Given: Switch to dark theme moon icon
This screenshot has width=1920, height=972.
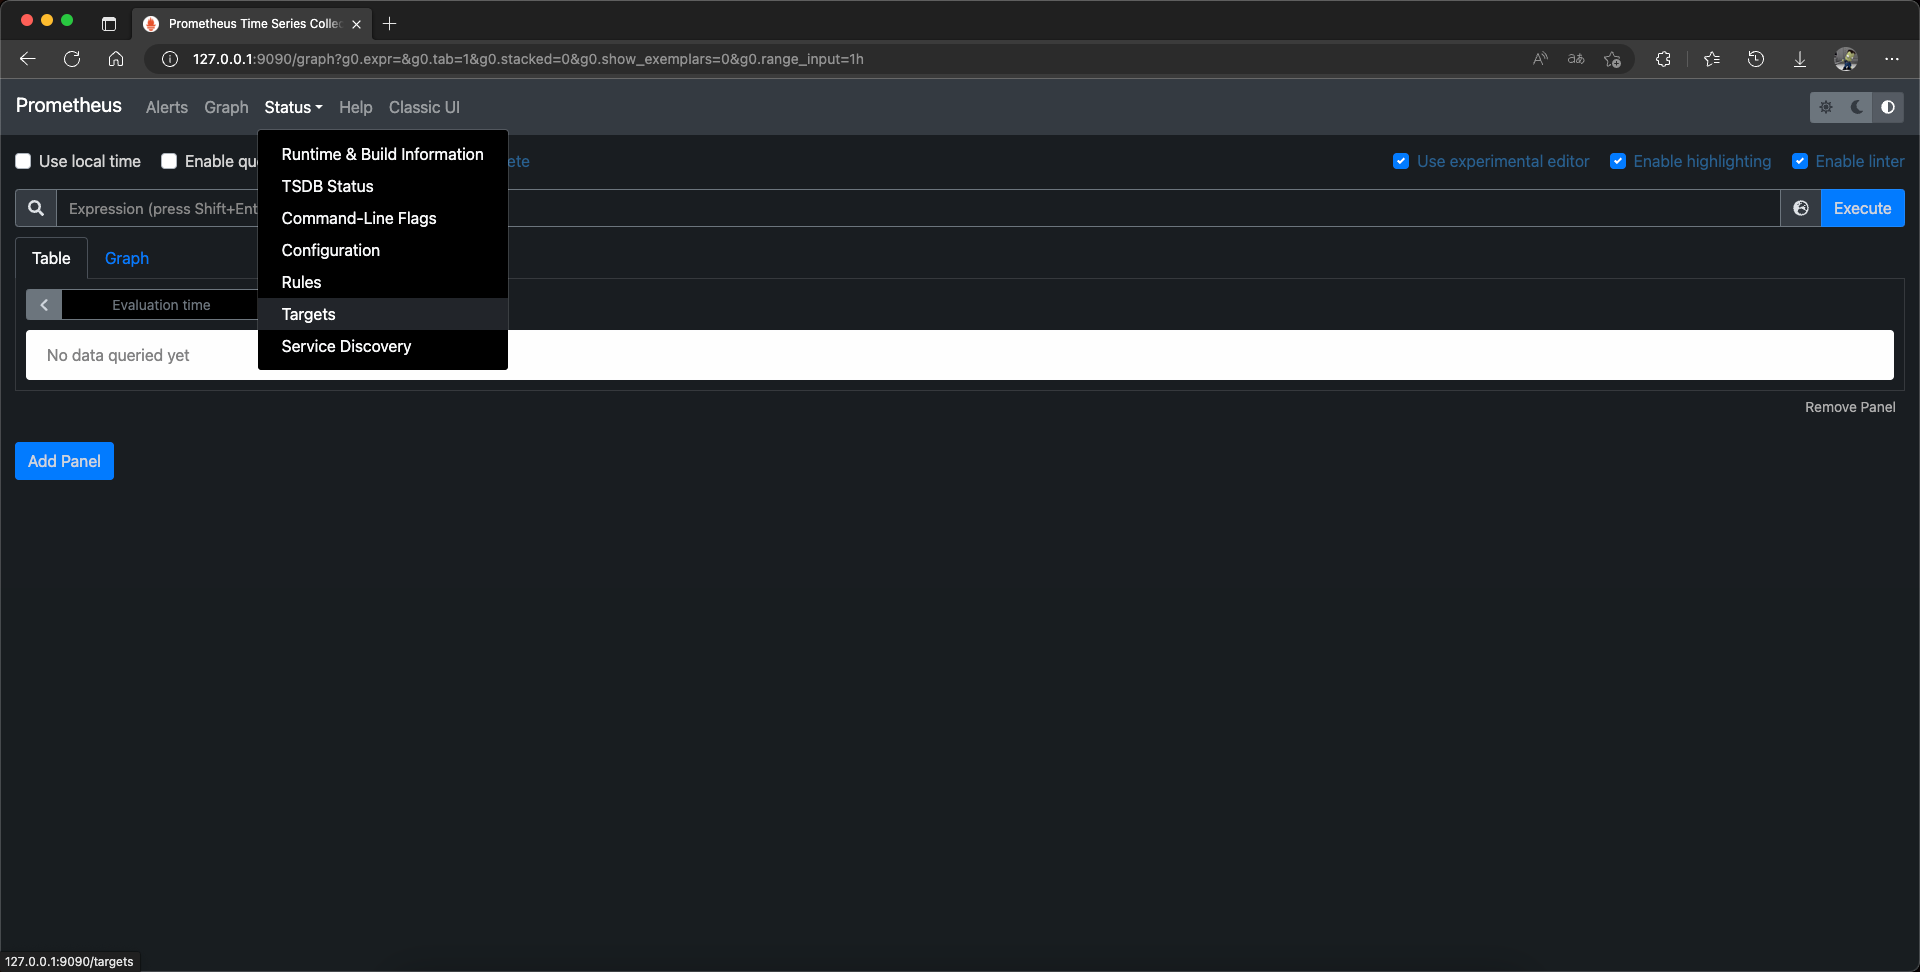Looking at the screenshot, I should 1857,107.
